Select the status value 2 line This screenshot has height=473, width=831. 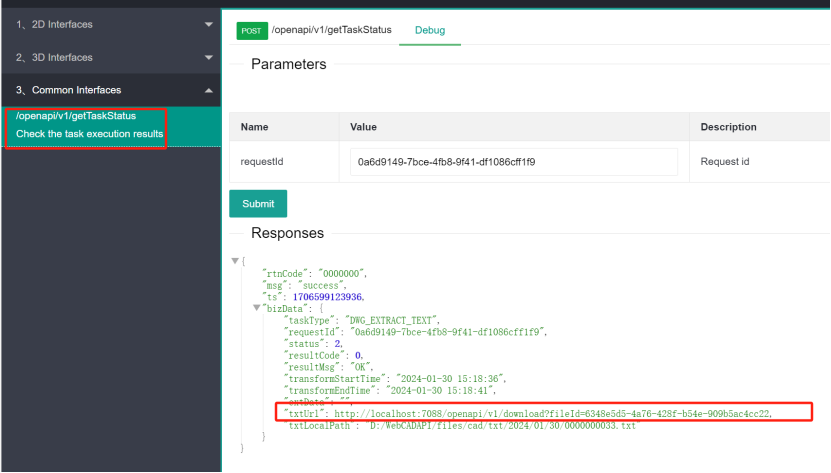[x=314, y=344]
